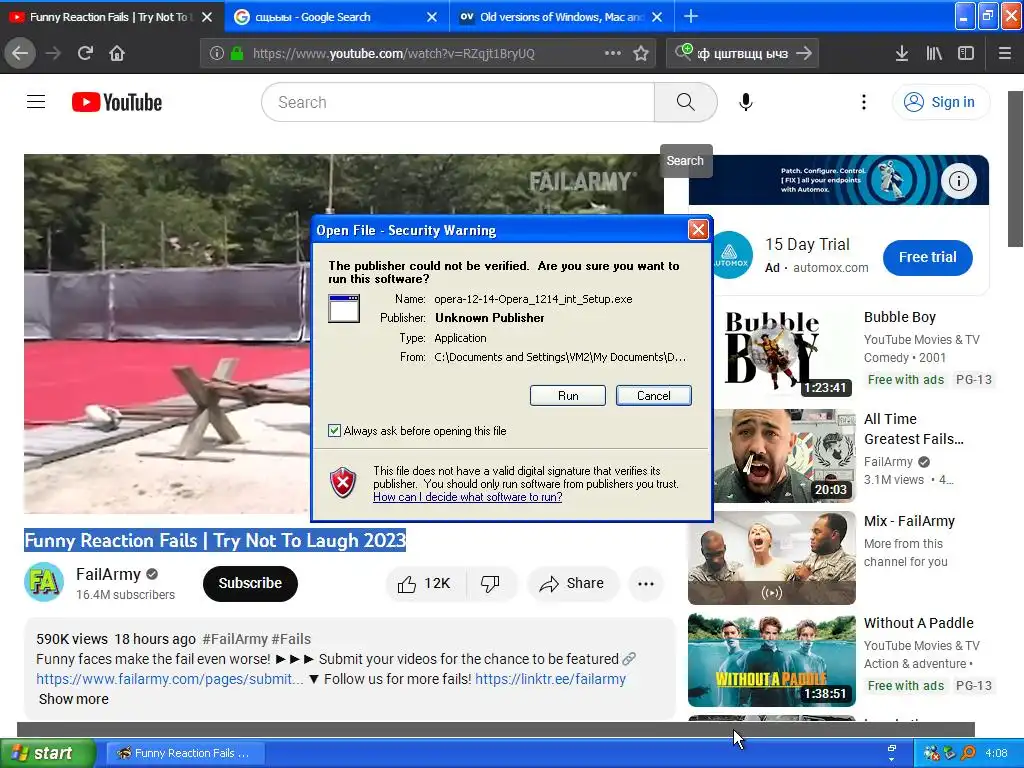The width and height of the screenshot is (1024, 768).
Task: Open How can I decide what software link
Action: tap(468, 497)
